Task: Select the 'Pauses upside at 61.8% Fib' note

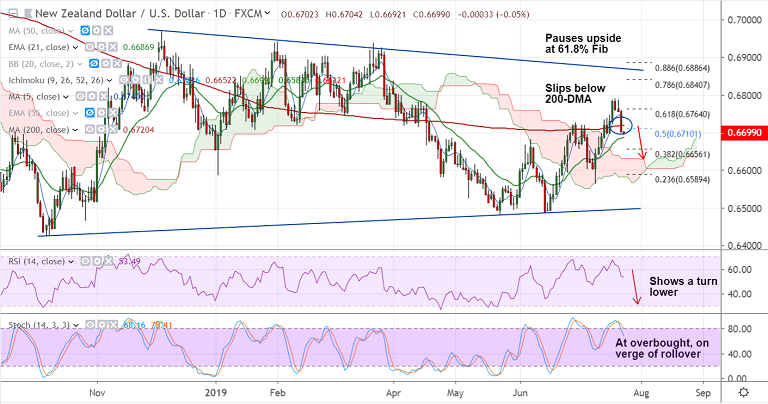Action: [583, 44]
